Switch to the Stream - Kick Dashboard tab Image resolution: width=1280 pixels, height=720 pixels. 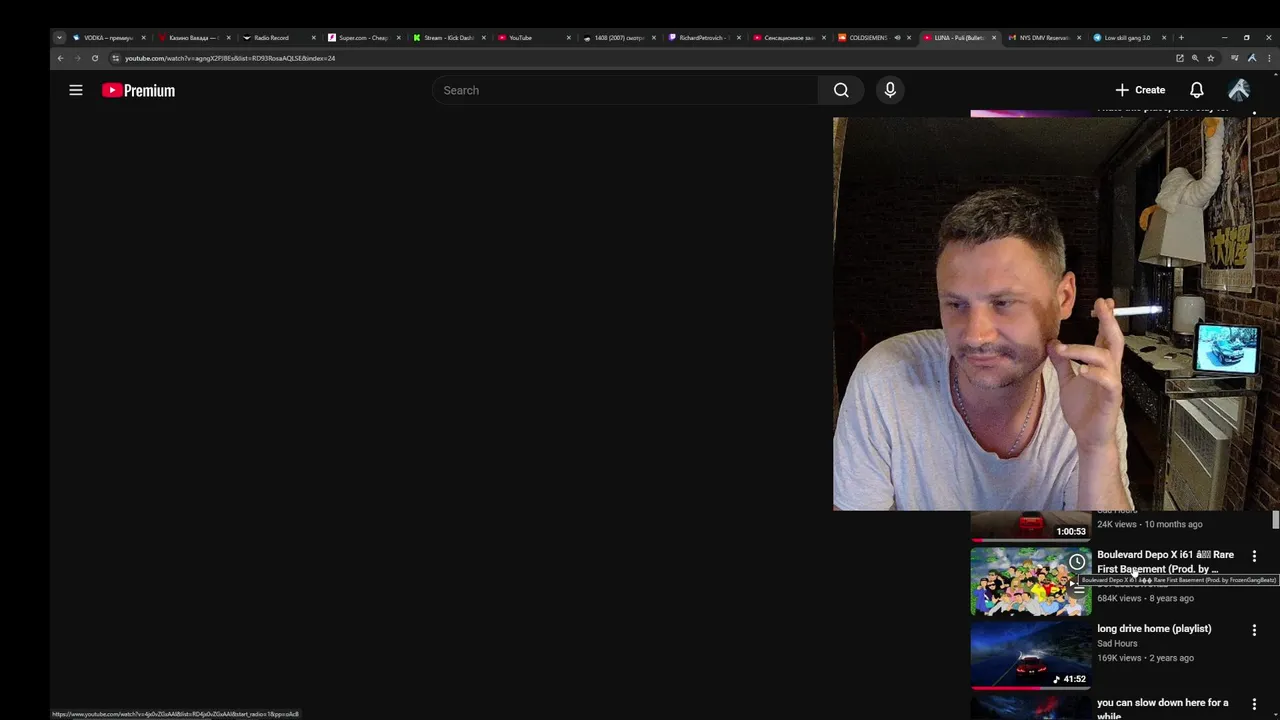coord(448,38)
